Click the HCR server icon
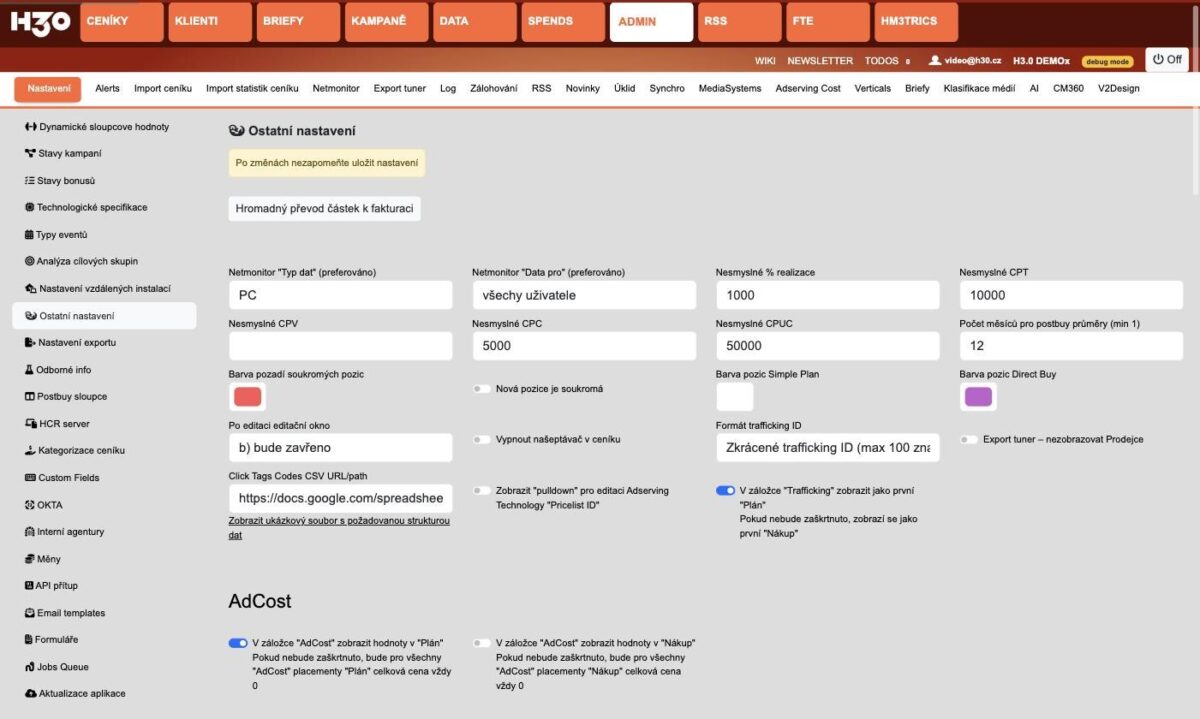 click(x=30, y=424)
